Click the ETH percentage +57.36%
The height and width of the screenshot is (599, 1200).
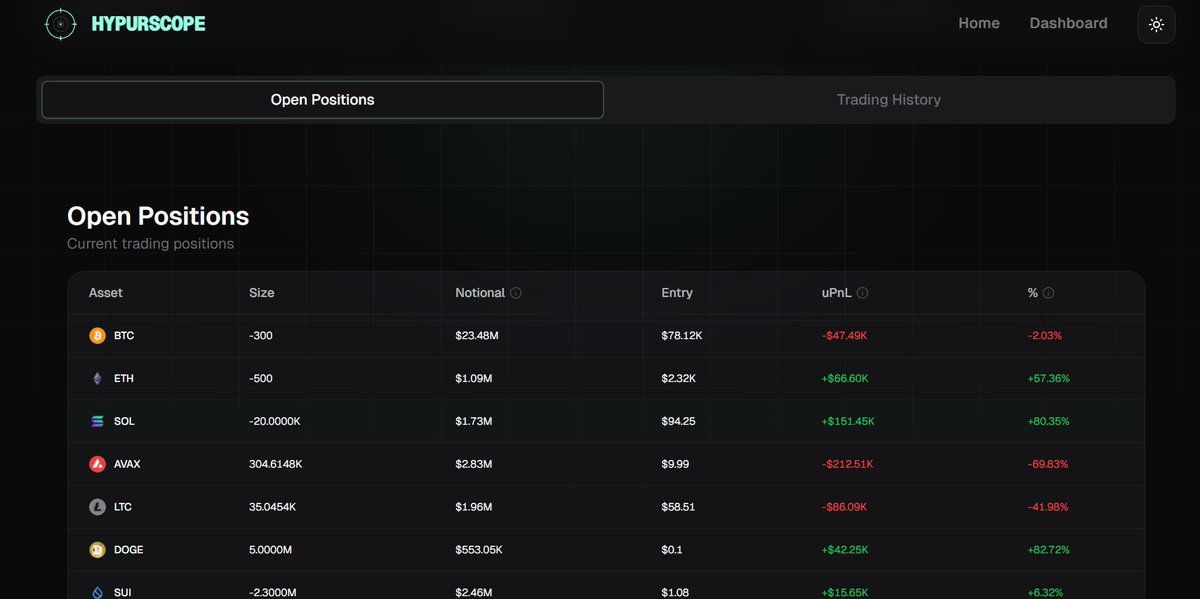click(x=1048, y=379)
